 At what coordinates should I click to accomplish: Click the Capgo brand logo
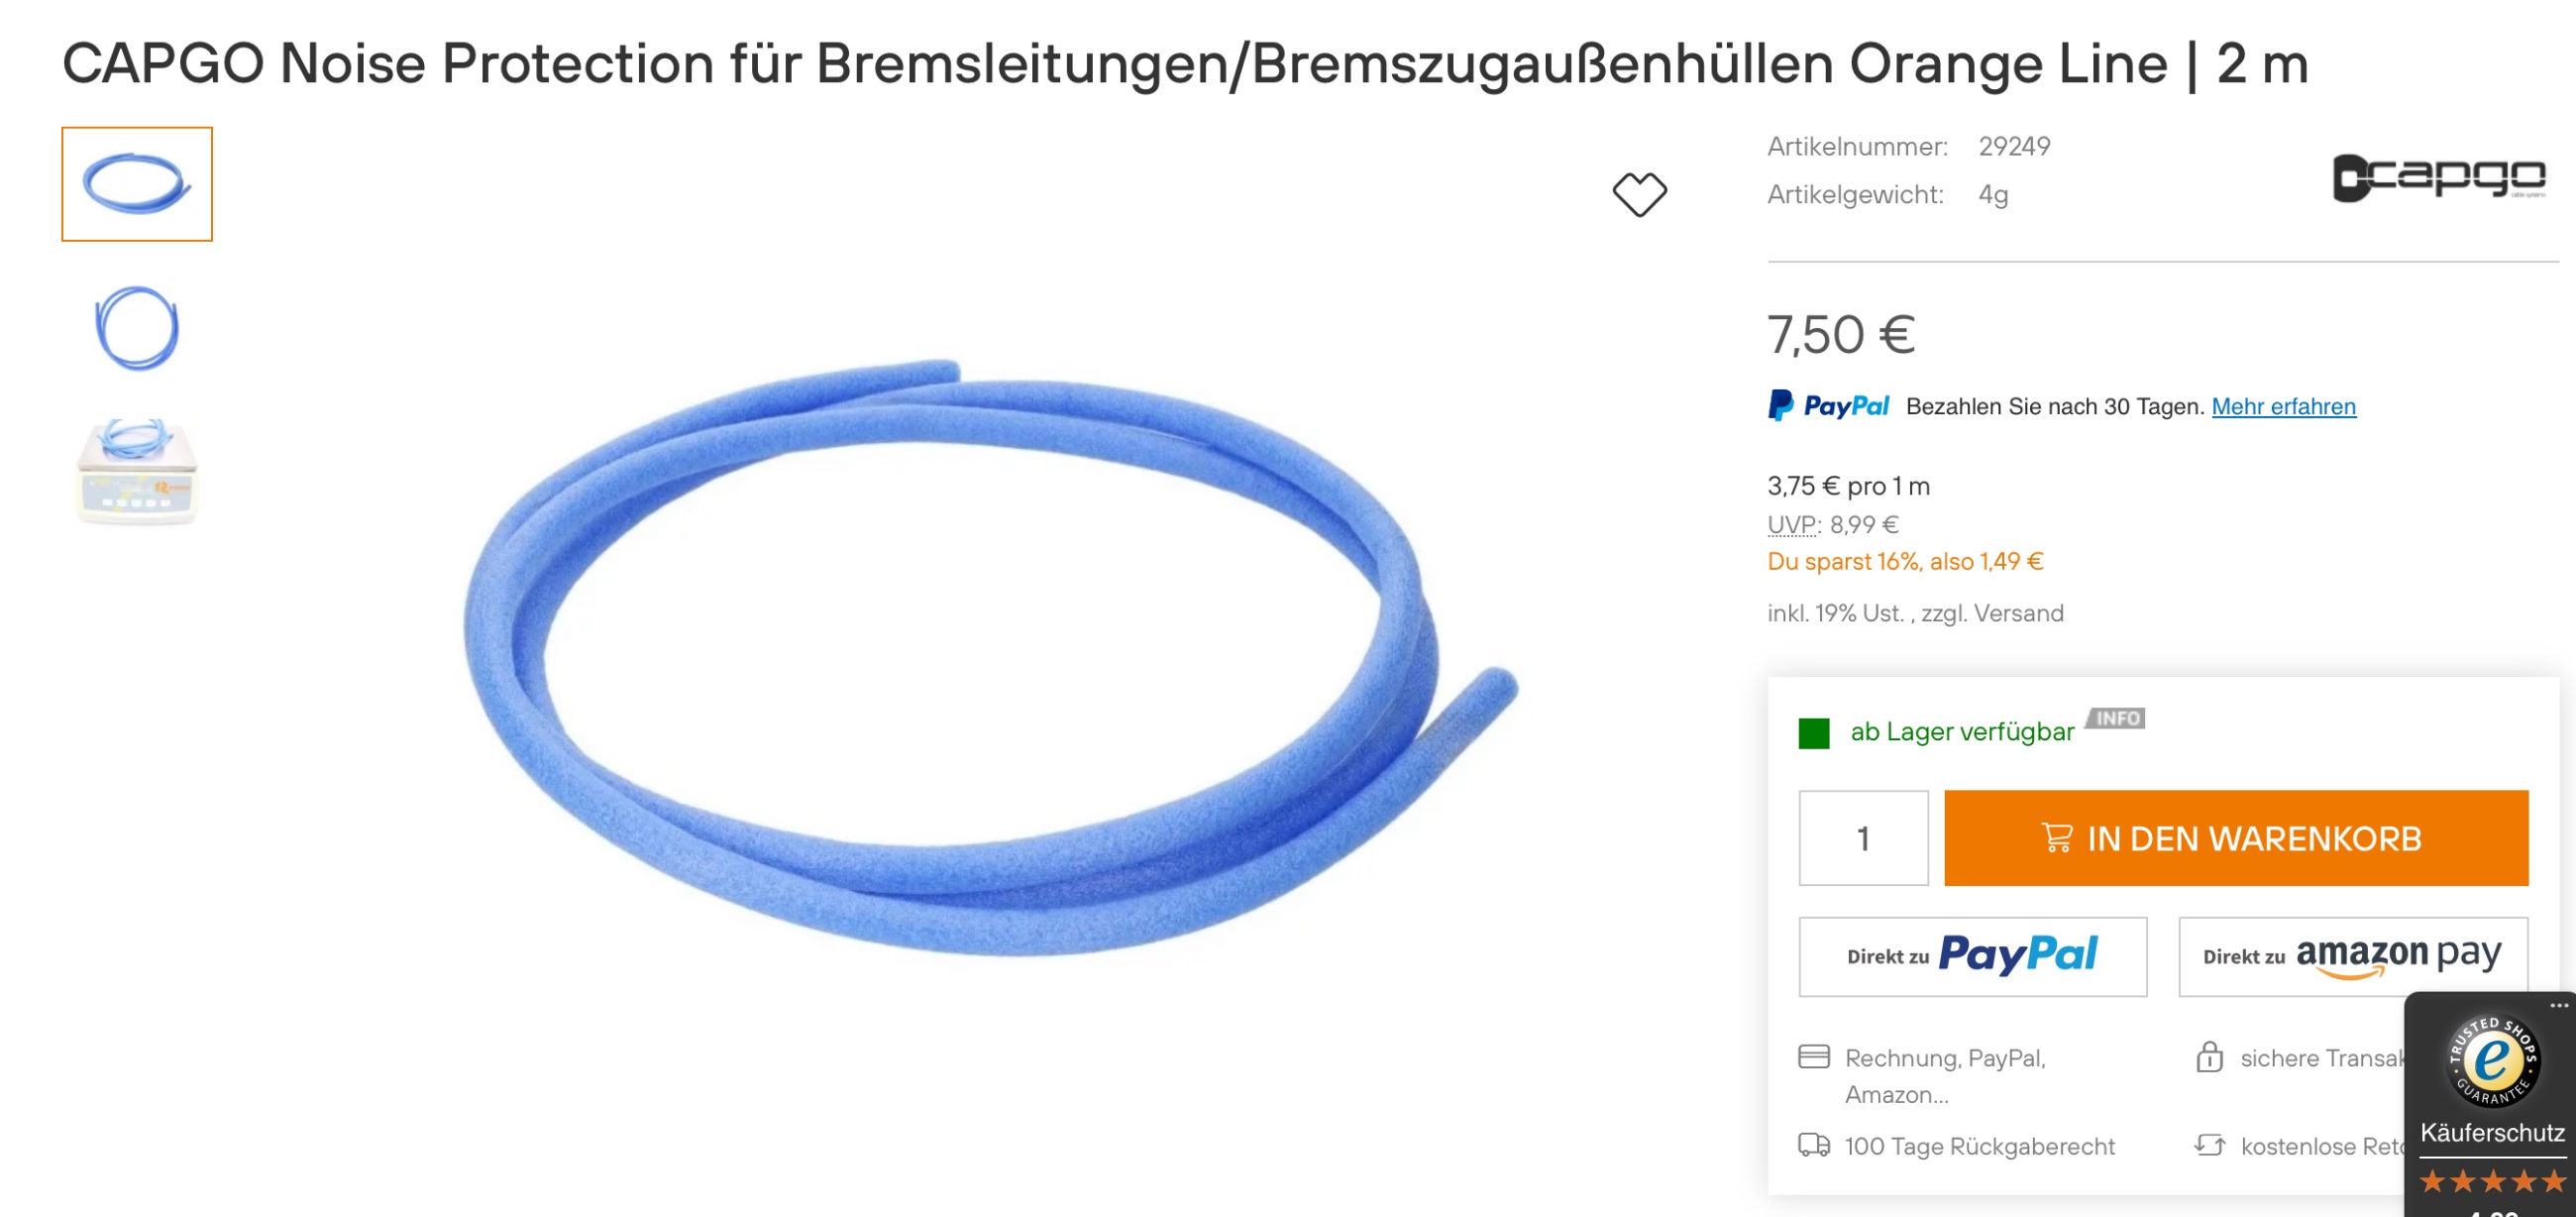click(x=2438, y=177)
